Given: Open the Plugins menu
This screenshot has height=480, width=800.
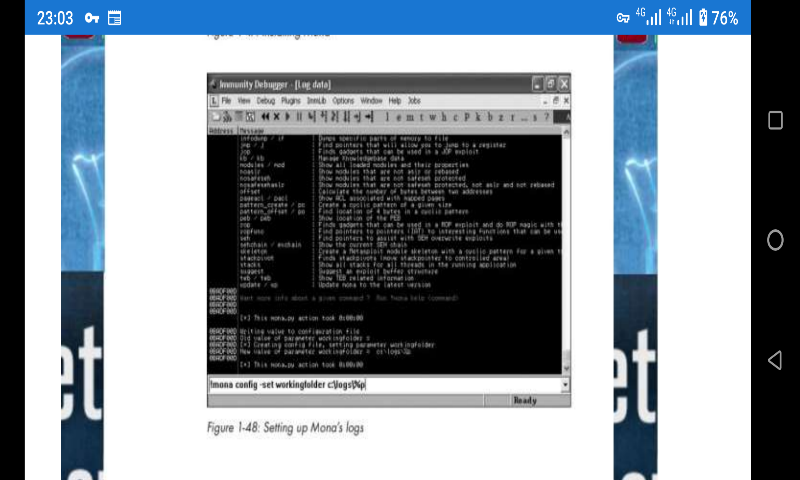Looking at the screenshot, I should [291, 100].
